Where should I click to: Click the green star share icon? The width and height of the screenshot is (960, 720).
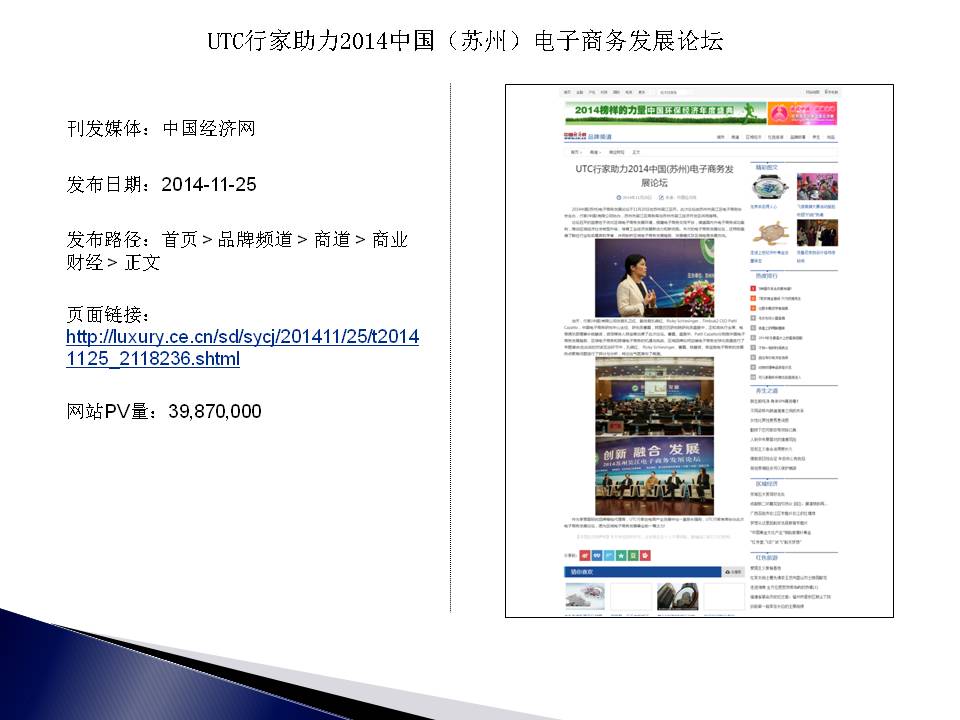click(x=621, y=555)
